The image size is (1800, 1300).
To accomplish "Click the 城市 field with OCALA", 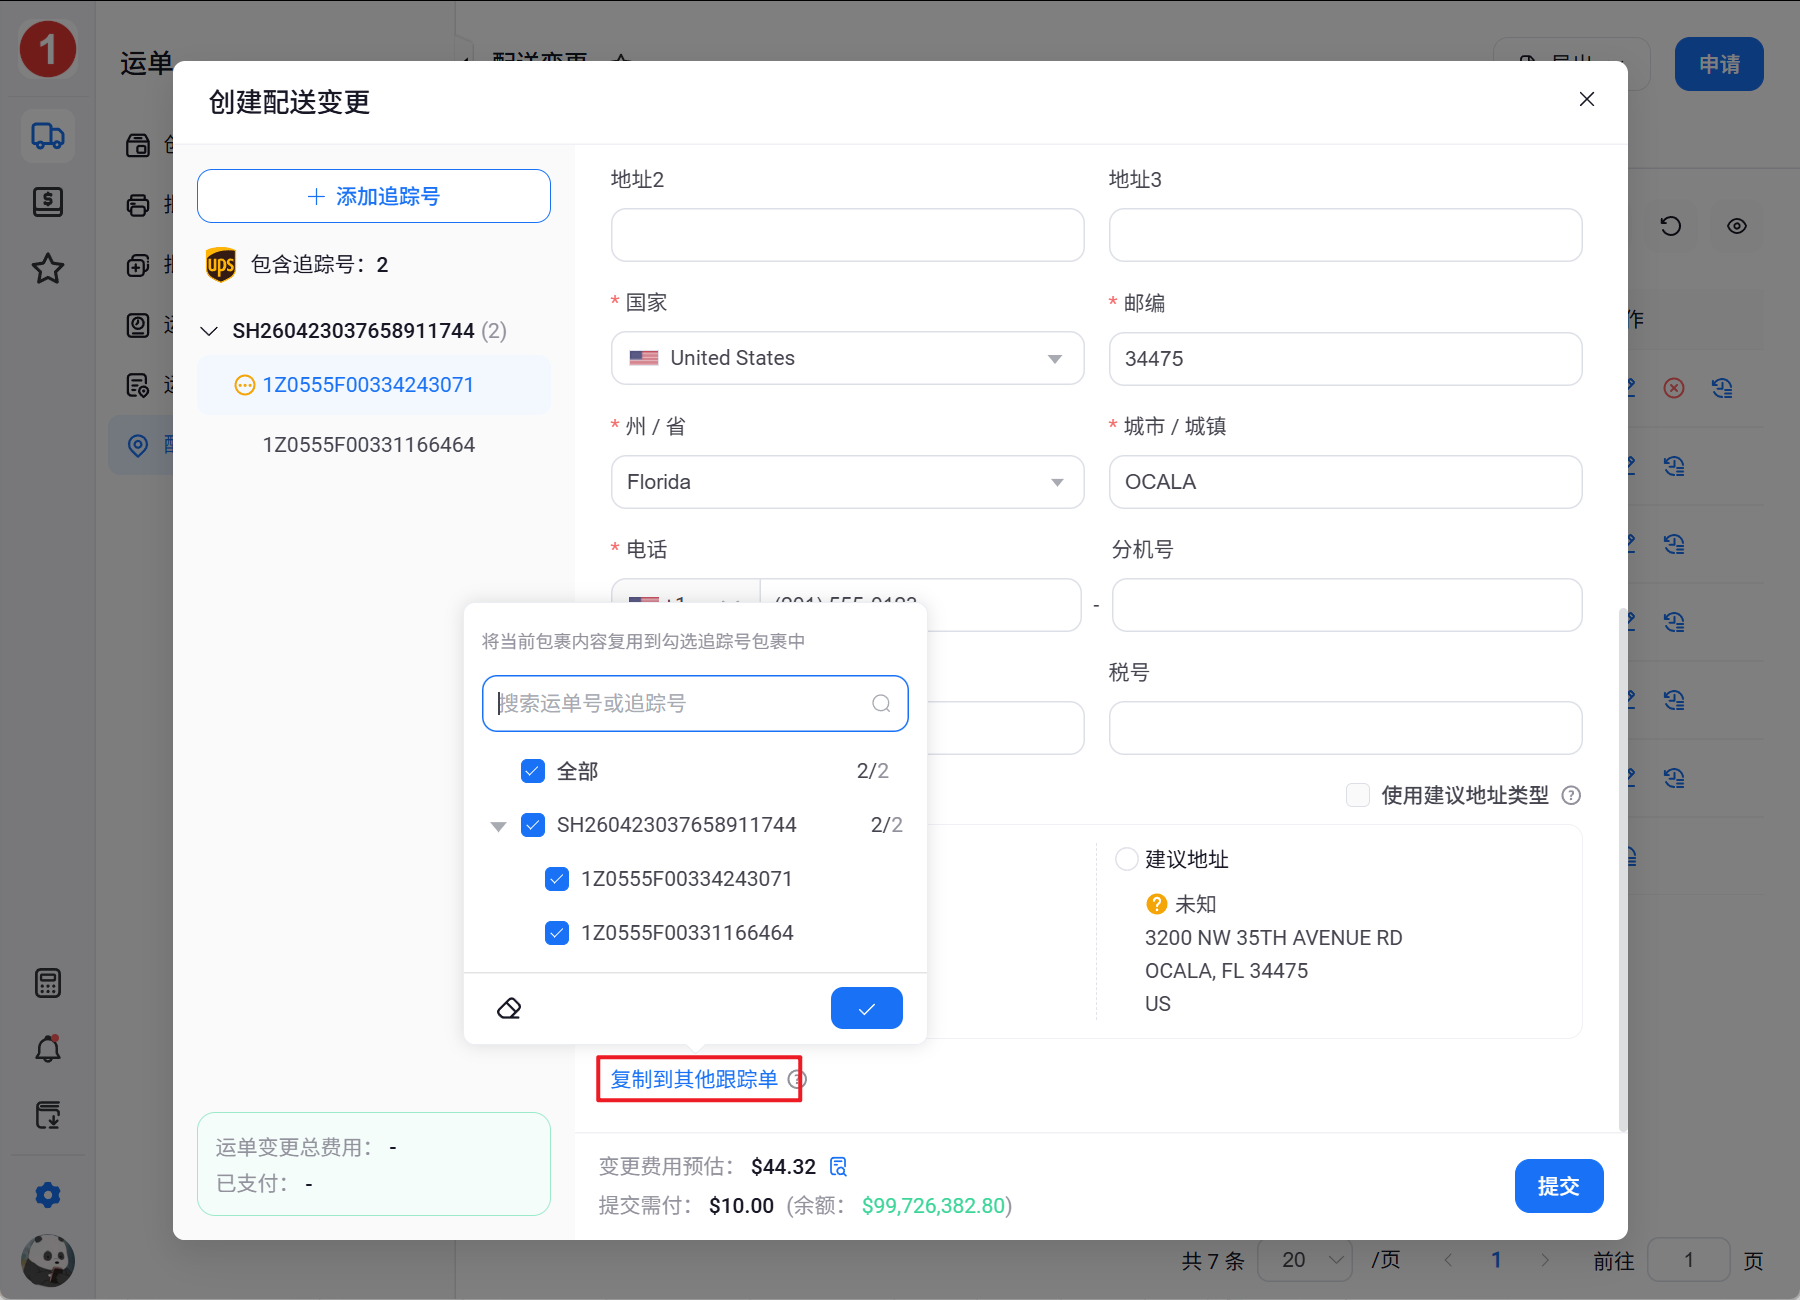I will tap(1346, 482).
